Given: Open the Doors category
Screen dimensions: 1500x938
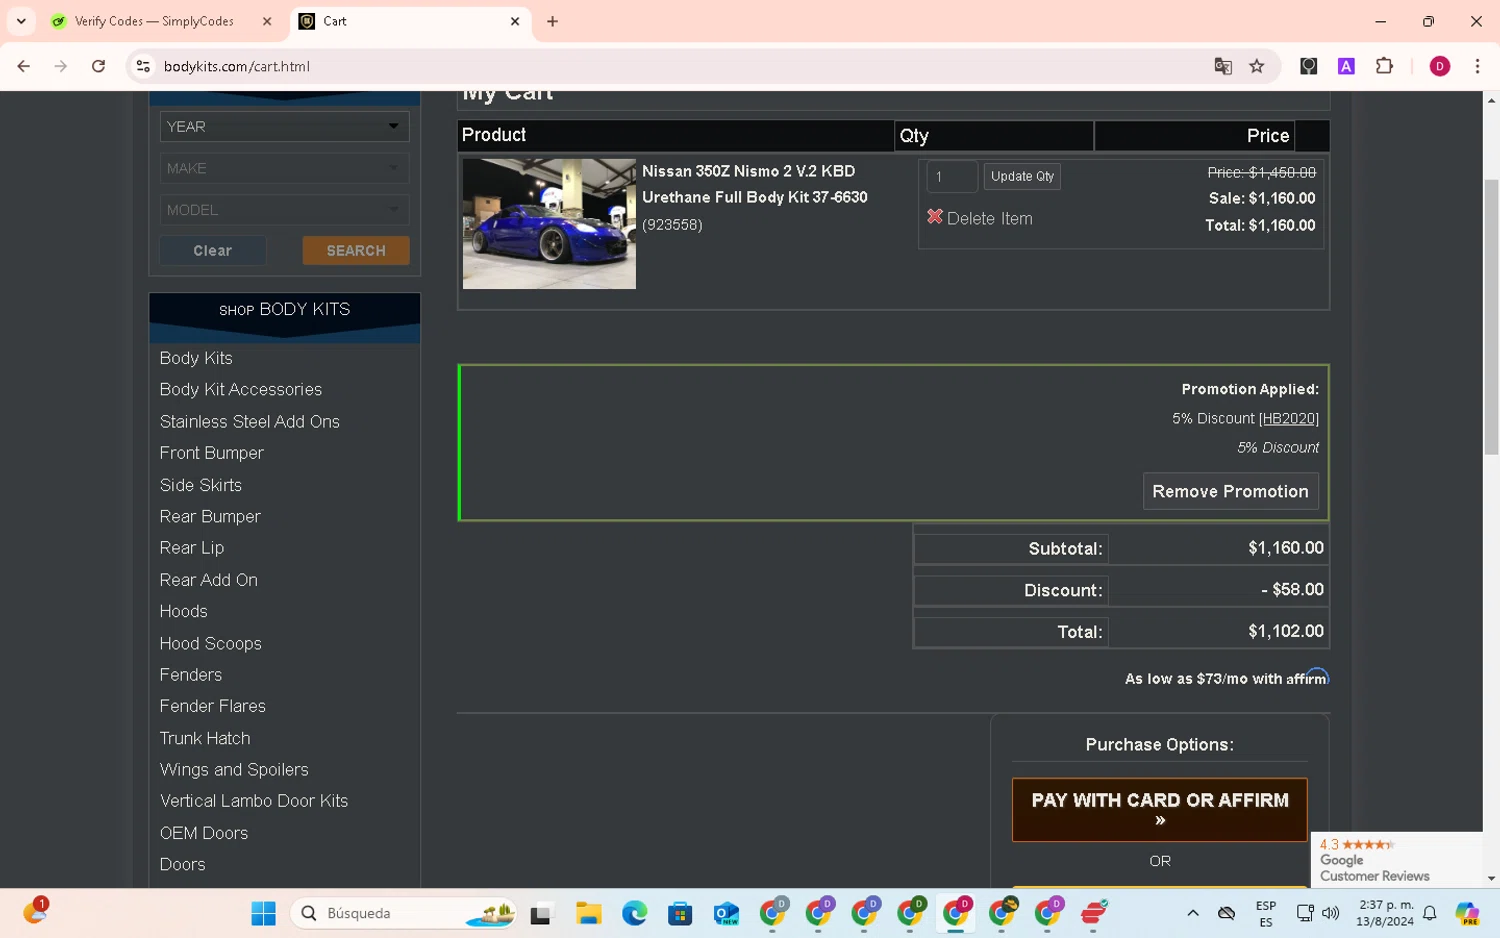Looking at the screenshot, I should (x=183, y=864).
